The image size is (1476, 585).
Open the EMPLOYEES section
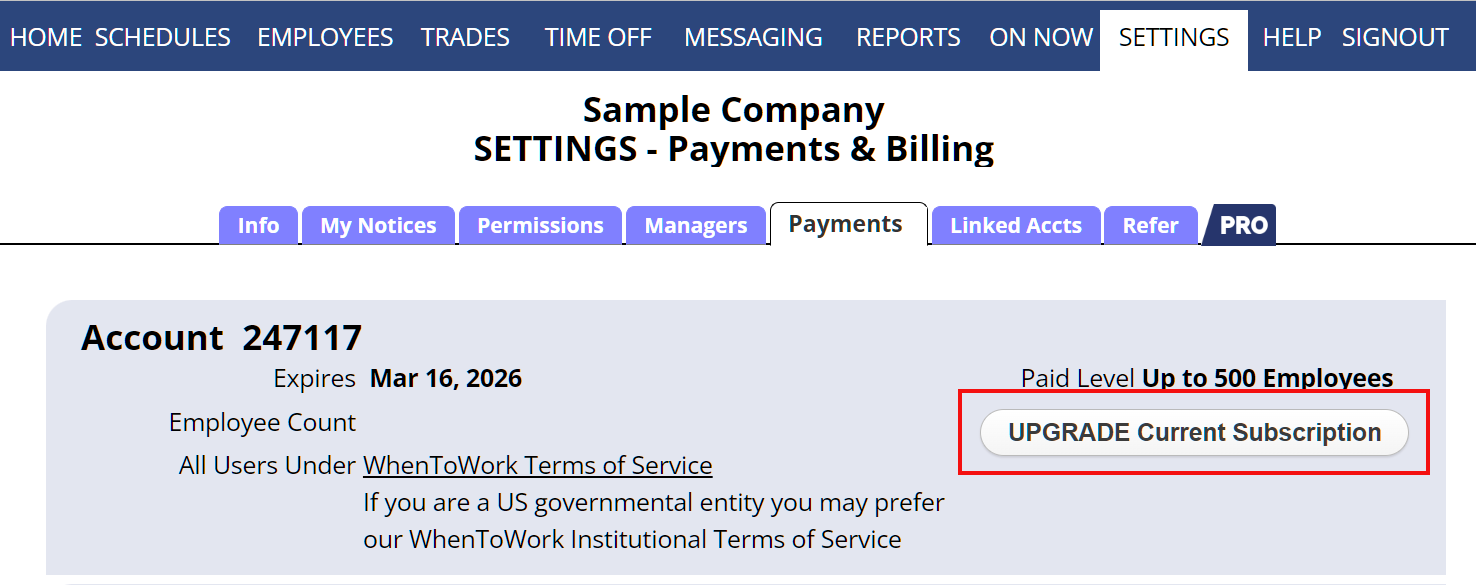pyautogui.click(x=325, y=38)
